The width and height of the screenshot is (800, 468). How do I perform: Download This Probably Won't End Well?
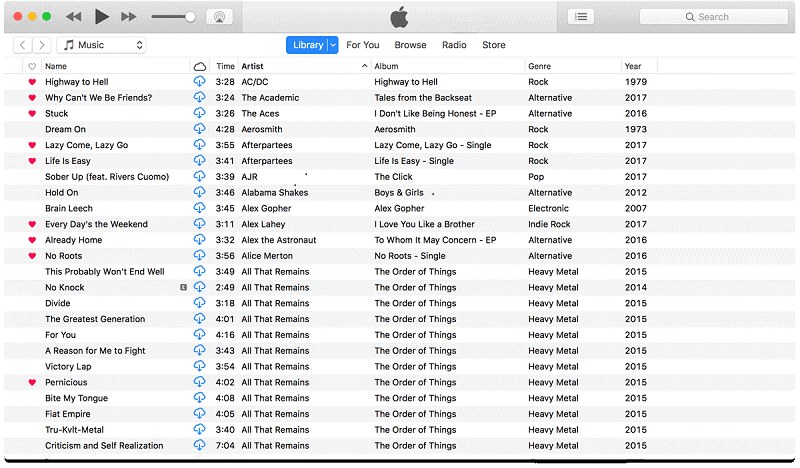point(199,271)
